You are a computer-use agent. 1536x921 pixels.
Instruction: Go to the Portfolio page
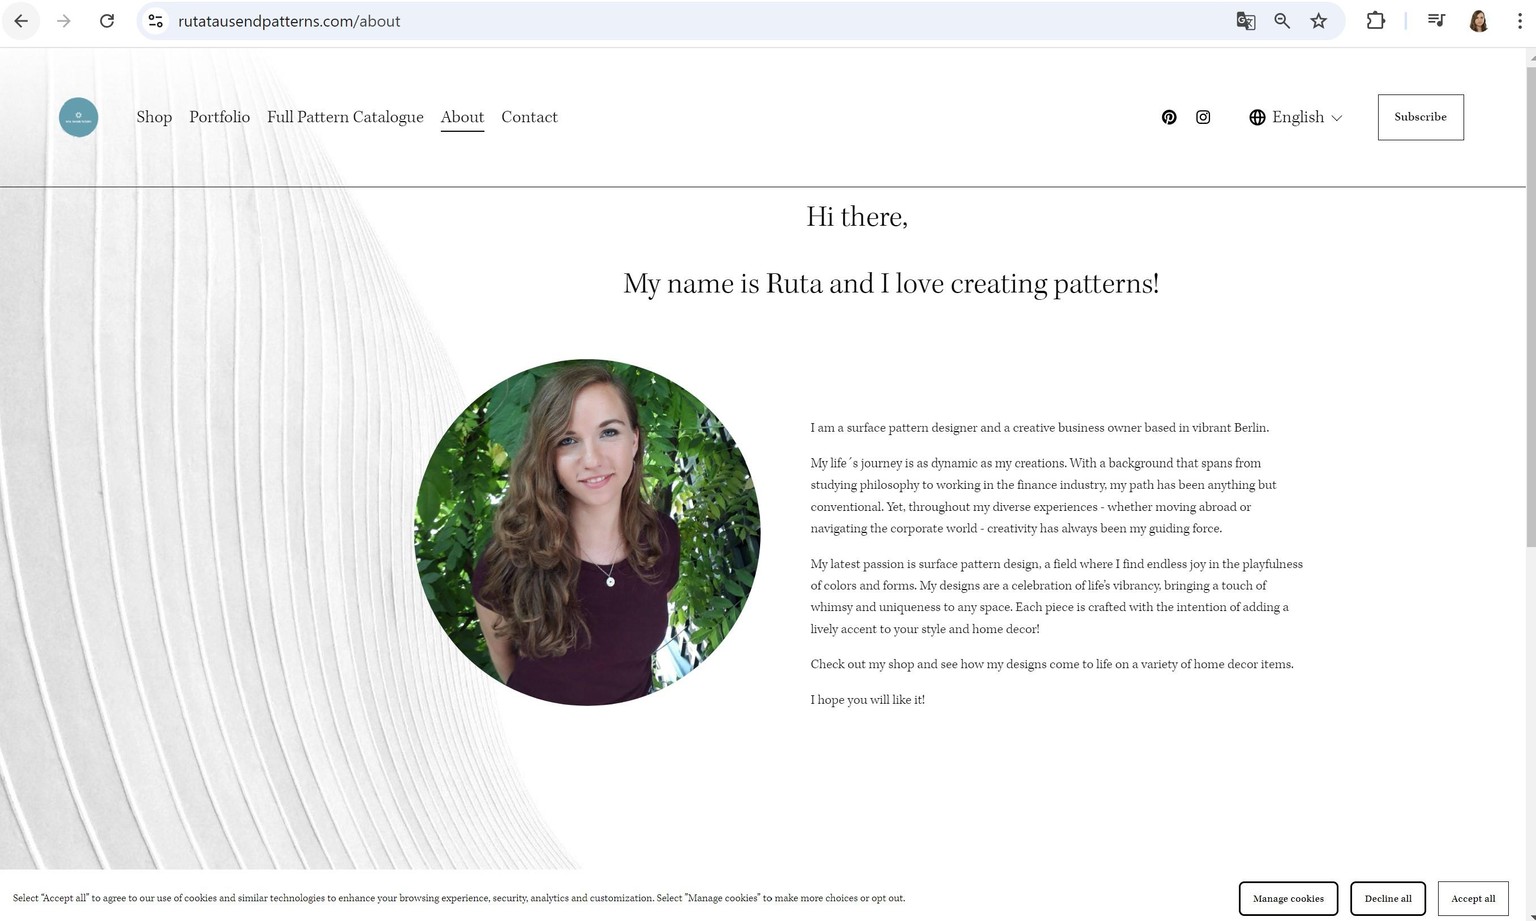tap(219, 117)
